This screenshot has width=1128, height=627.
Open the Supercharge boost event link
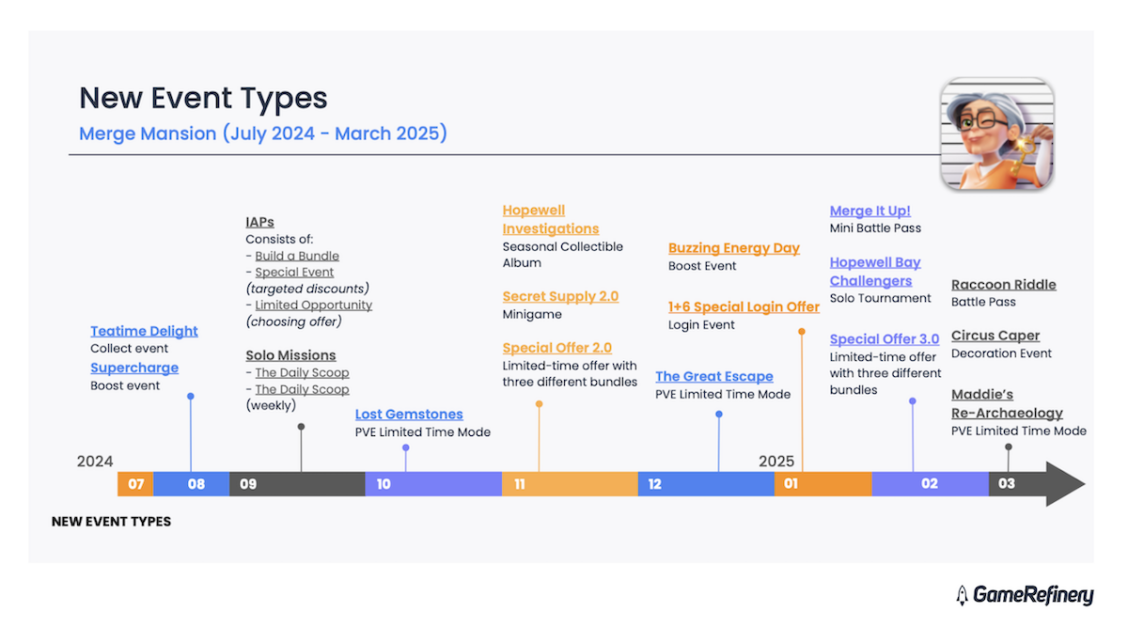[x=135, y=367]
